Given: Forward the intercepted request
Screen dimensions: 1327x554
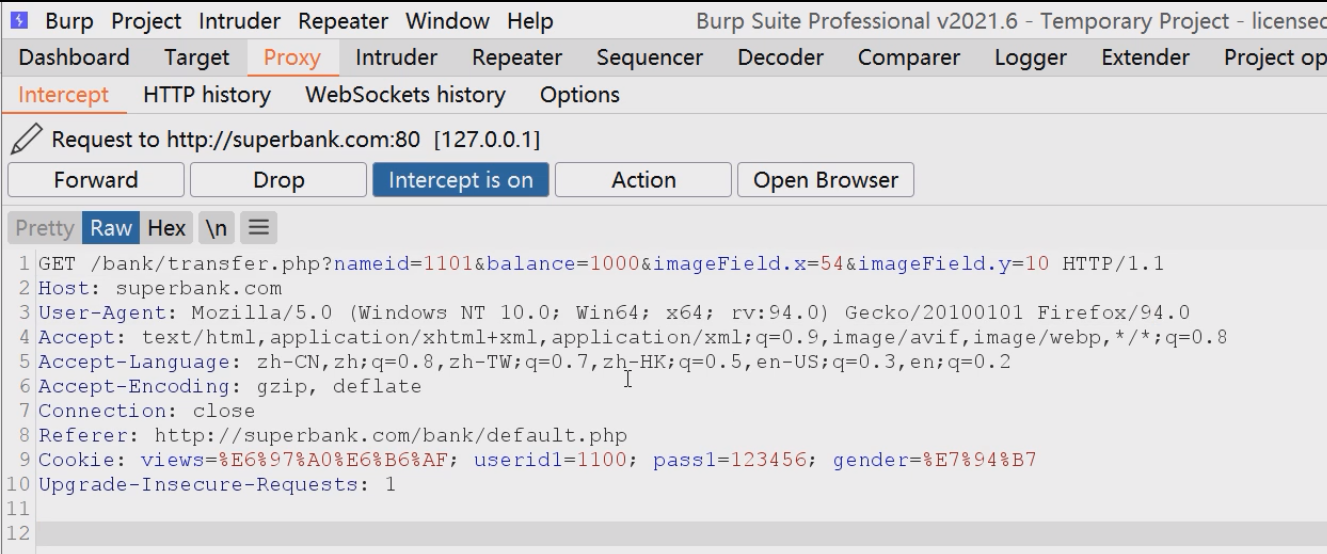Looking at the screenshot, I should (x=96, y=180).
